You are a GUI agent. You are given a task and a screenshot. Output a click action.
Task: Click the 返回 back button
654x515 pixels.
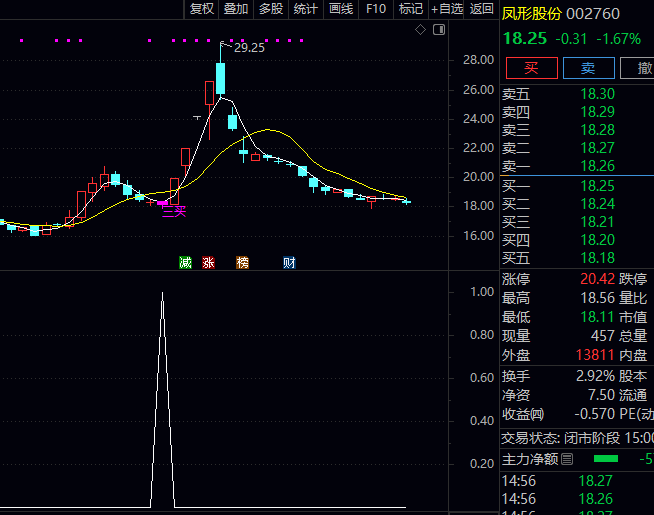coord(482,9)
